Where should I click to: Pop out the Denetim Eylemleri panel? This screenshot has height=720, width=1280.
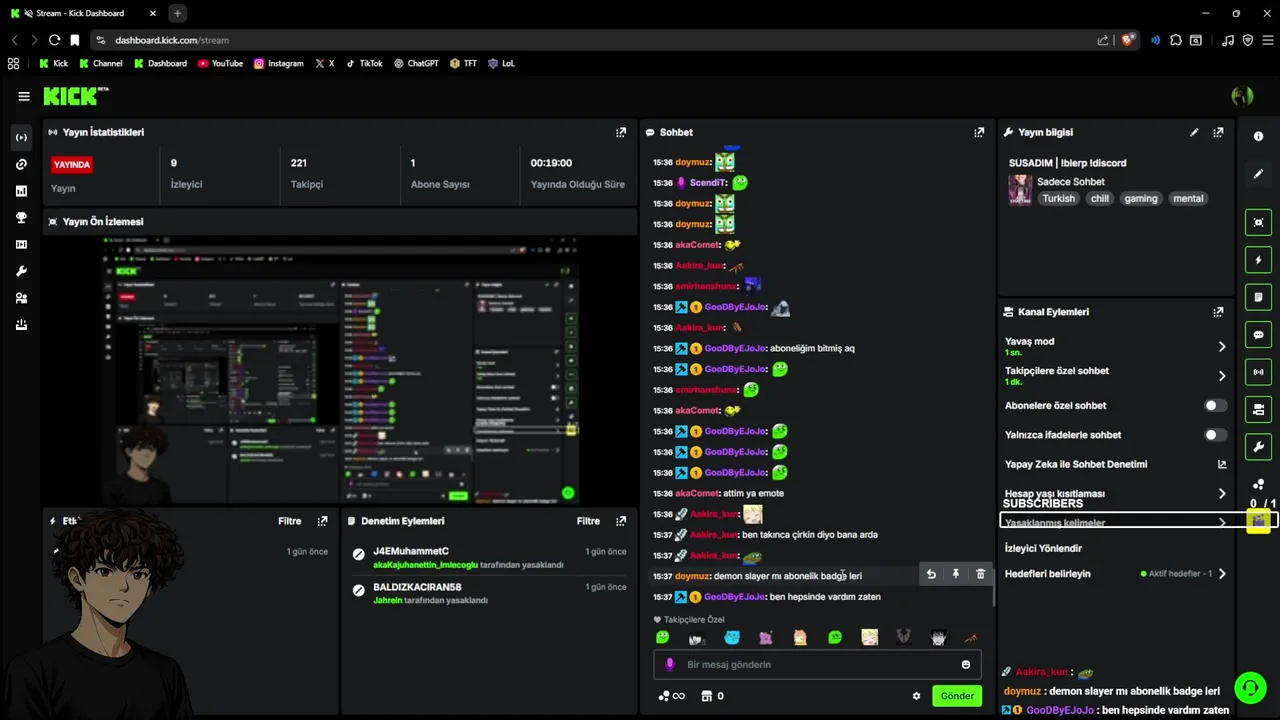(x=621, y=521)
